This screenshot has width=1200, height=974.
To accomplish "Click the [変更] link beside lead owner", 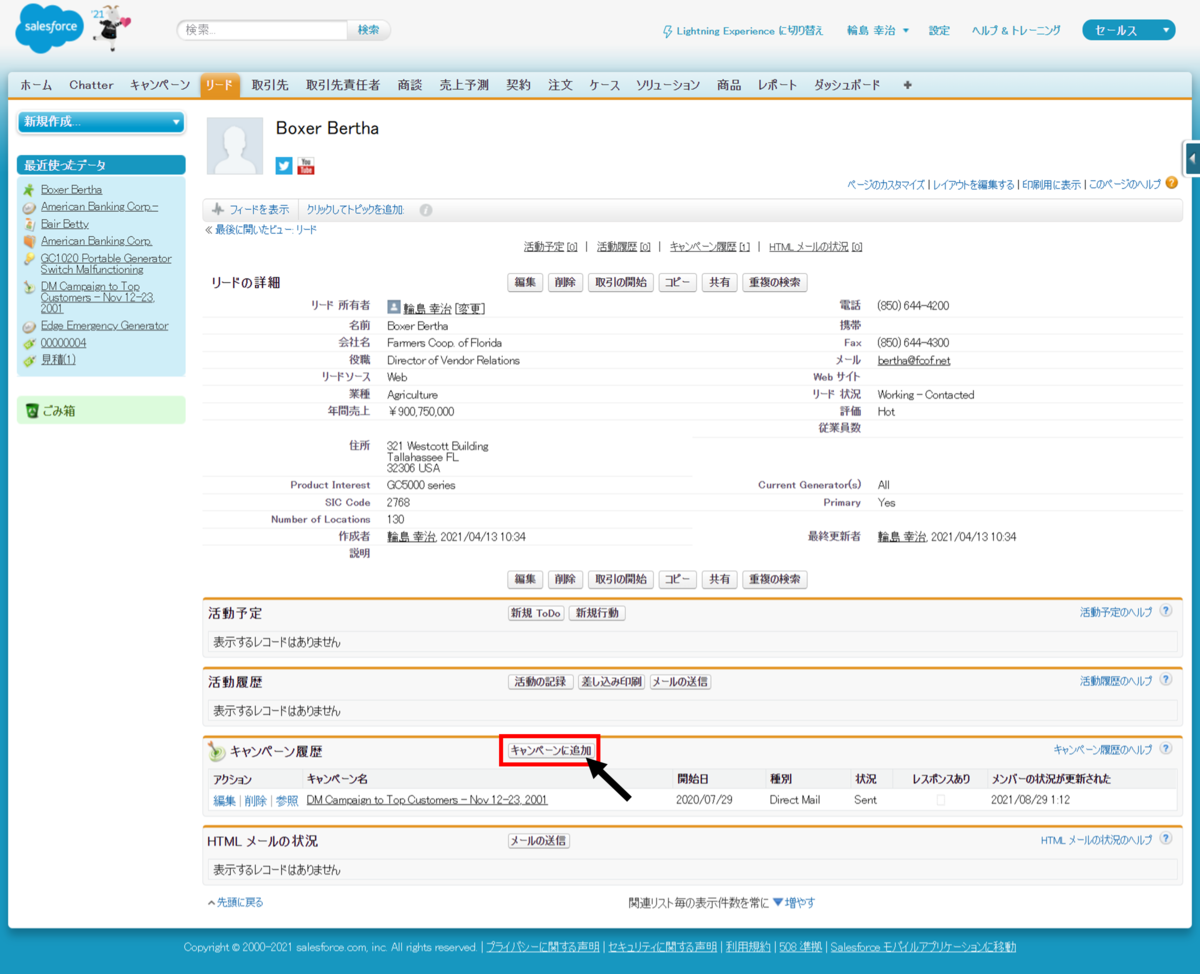I will pyautogui.click(x=470, y=308).
